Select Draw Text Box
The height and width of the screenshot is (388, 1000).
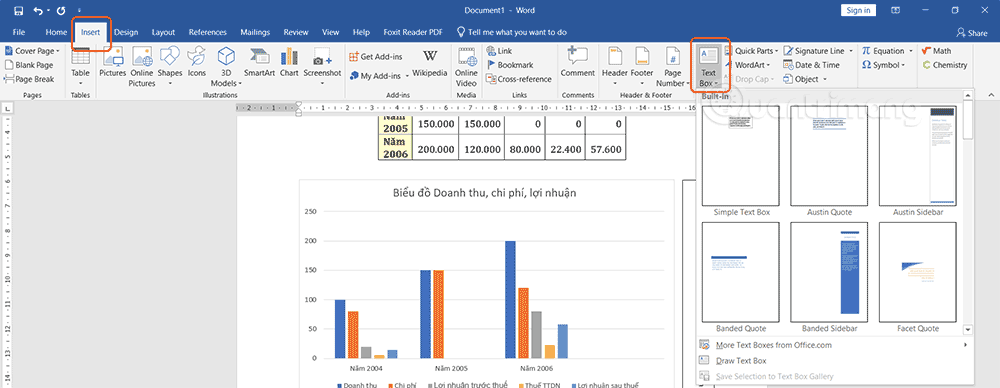pyautogui.click(x=834, y=361)
